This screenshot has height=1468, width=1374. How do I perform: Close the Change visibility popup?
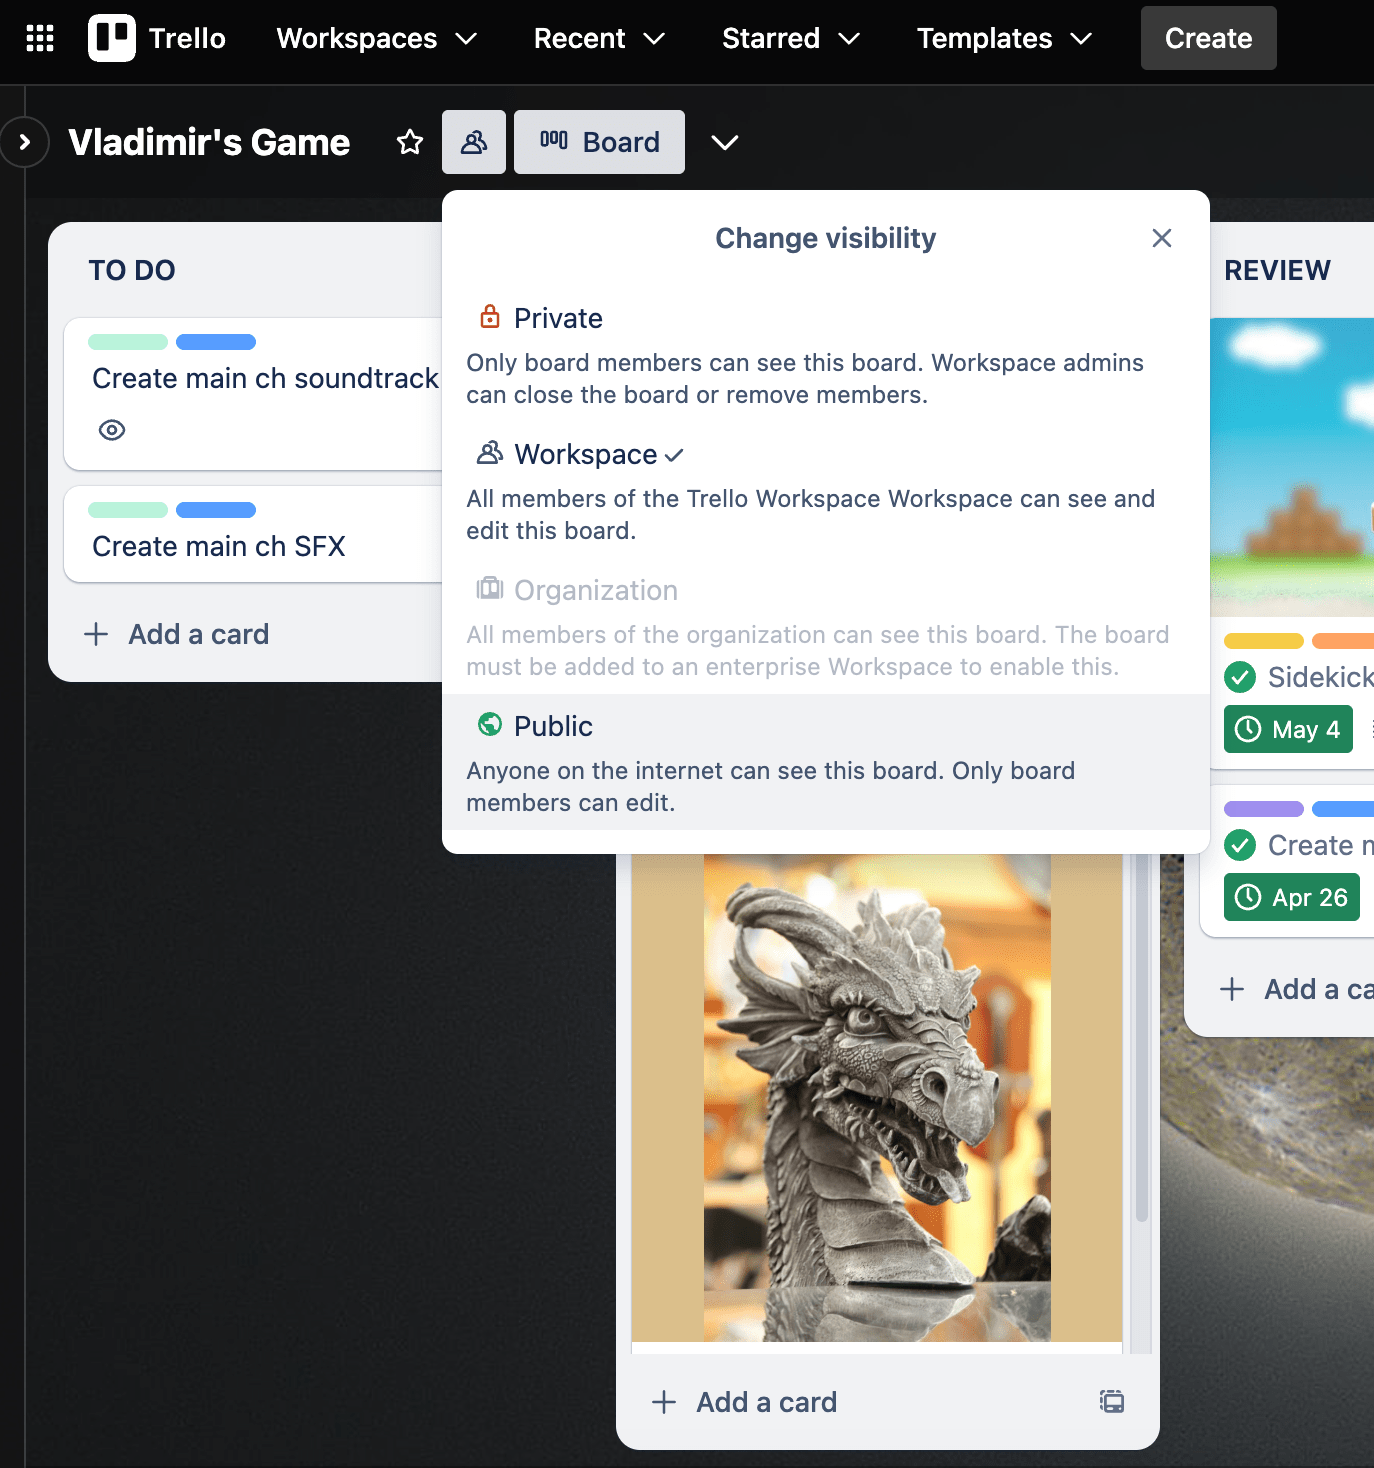click(1161, 238)
